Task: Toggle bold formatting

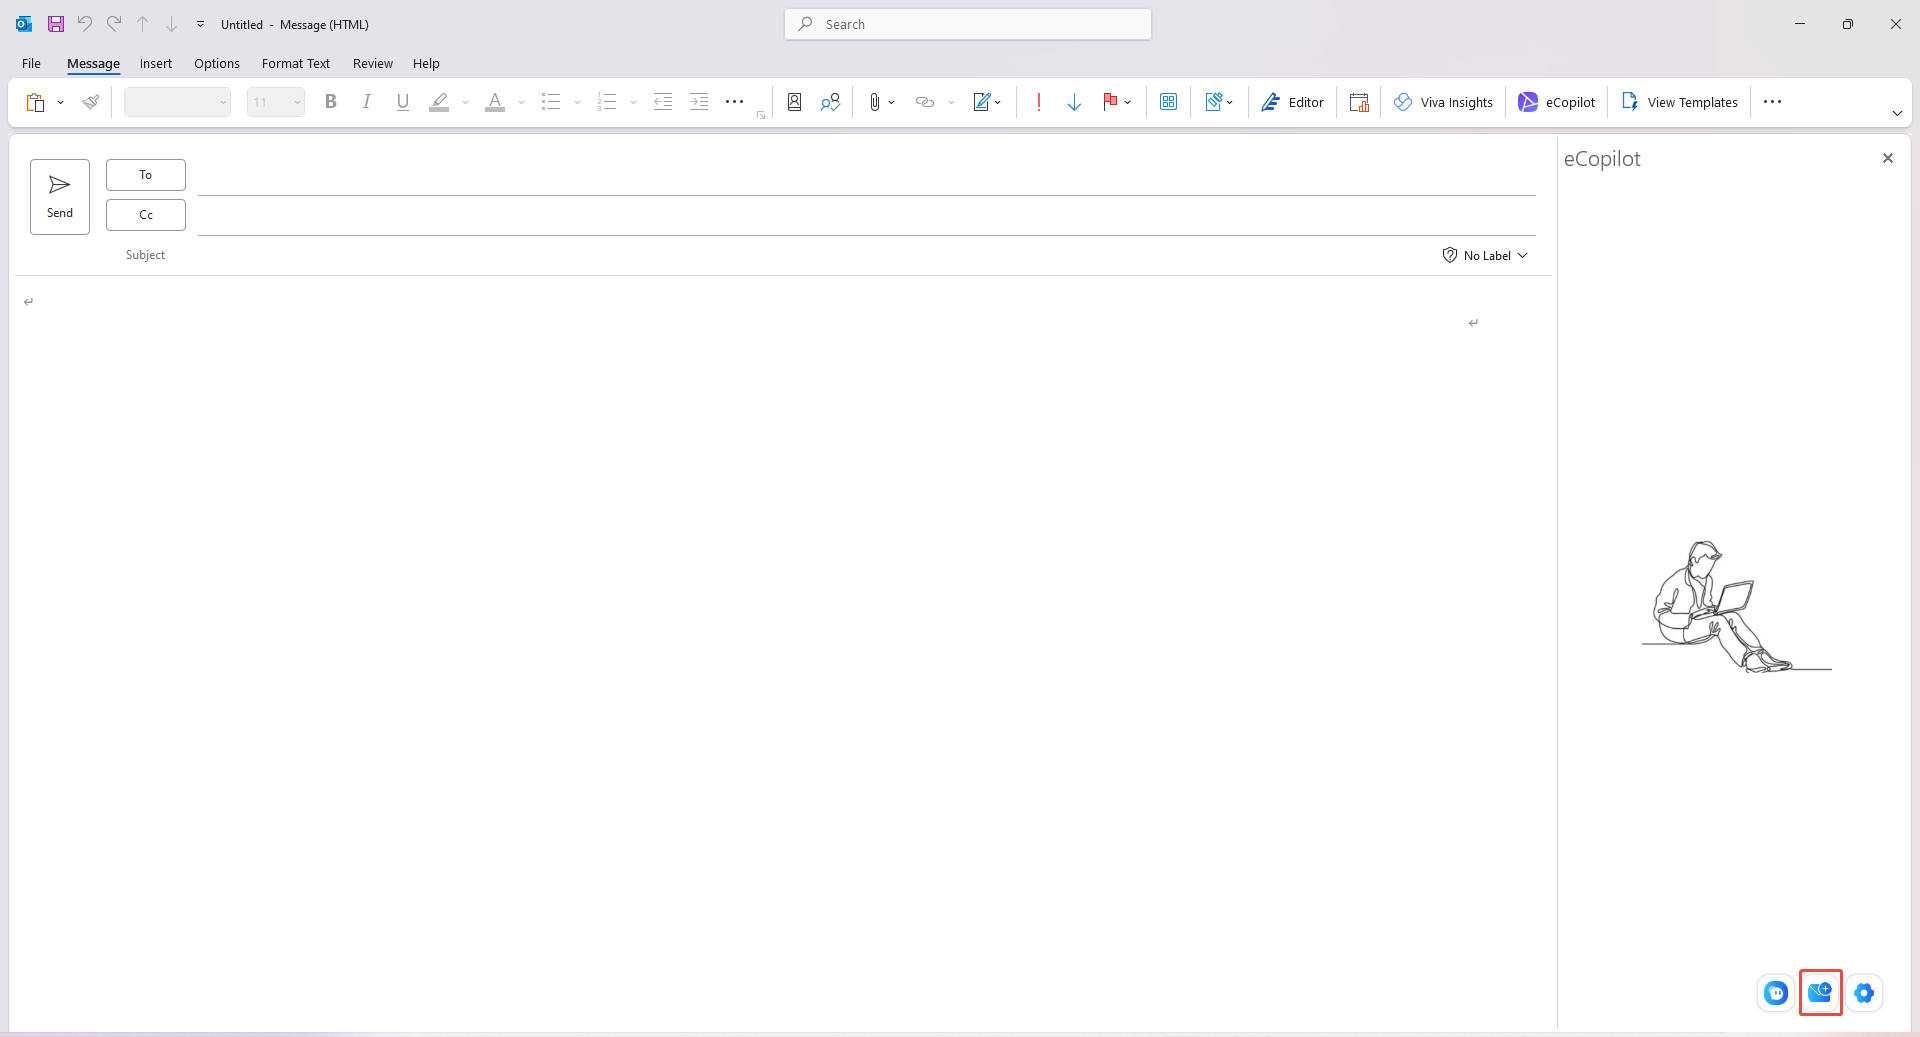Action: pos(331,102)
